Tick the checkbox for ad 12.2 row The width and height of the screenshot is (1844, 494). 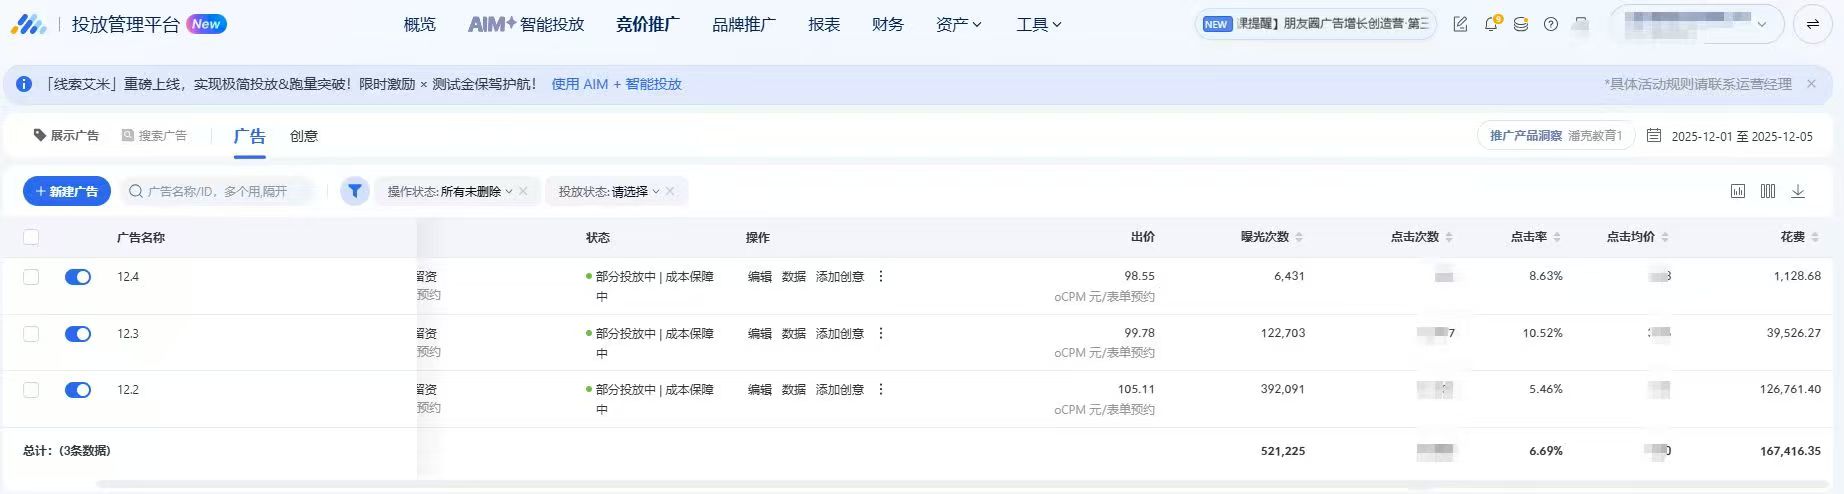point(31,390)
